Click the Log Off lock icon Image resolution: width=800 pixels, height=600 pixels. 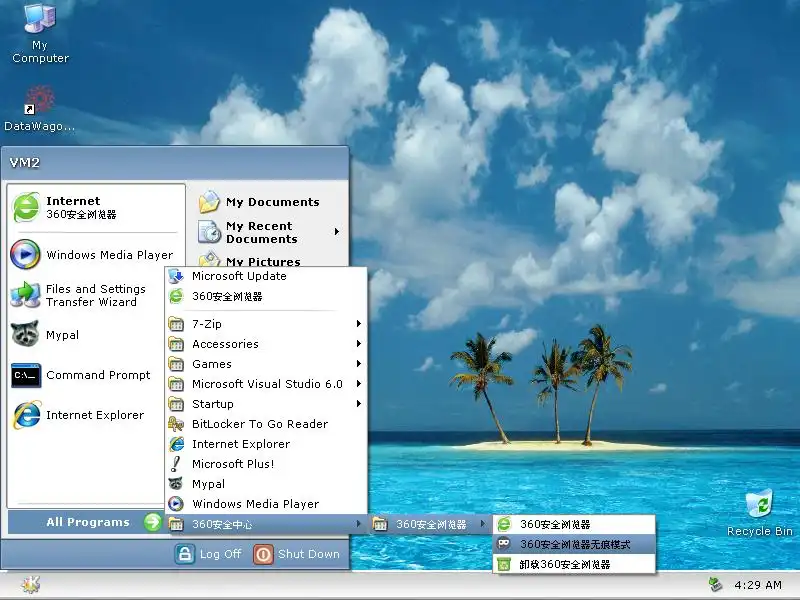[185, 554]
